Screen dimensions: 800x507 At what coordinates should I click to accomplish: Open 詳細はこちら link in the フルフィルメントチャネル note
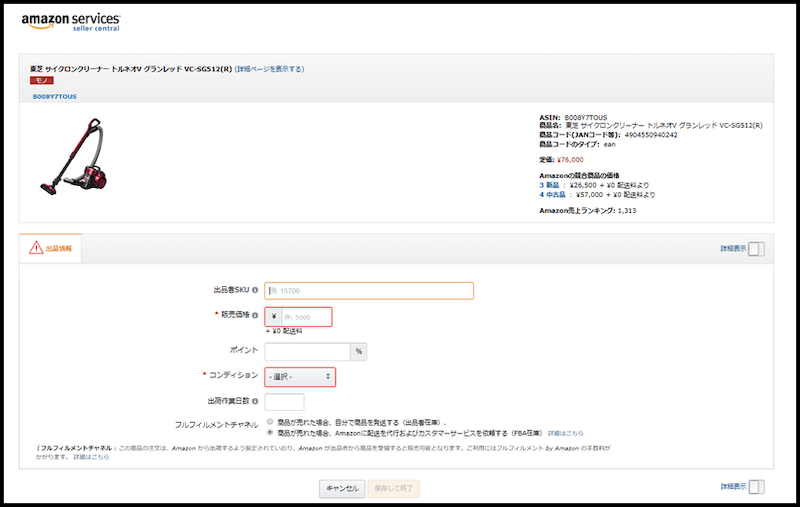point(91,457)
